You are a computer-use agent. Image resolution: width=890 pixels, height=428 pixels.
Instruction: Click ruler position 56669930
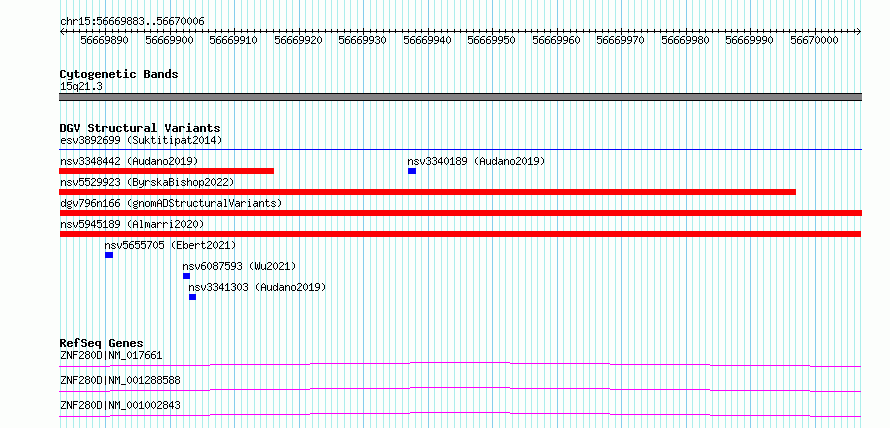point(362,40)
